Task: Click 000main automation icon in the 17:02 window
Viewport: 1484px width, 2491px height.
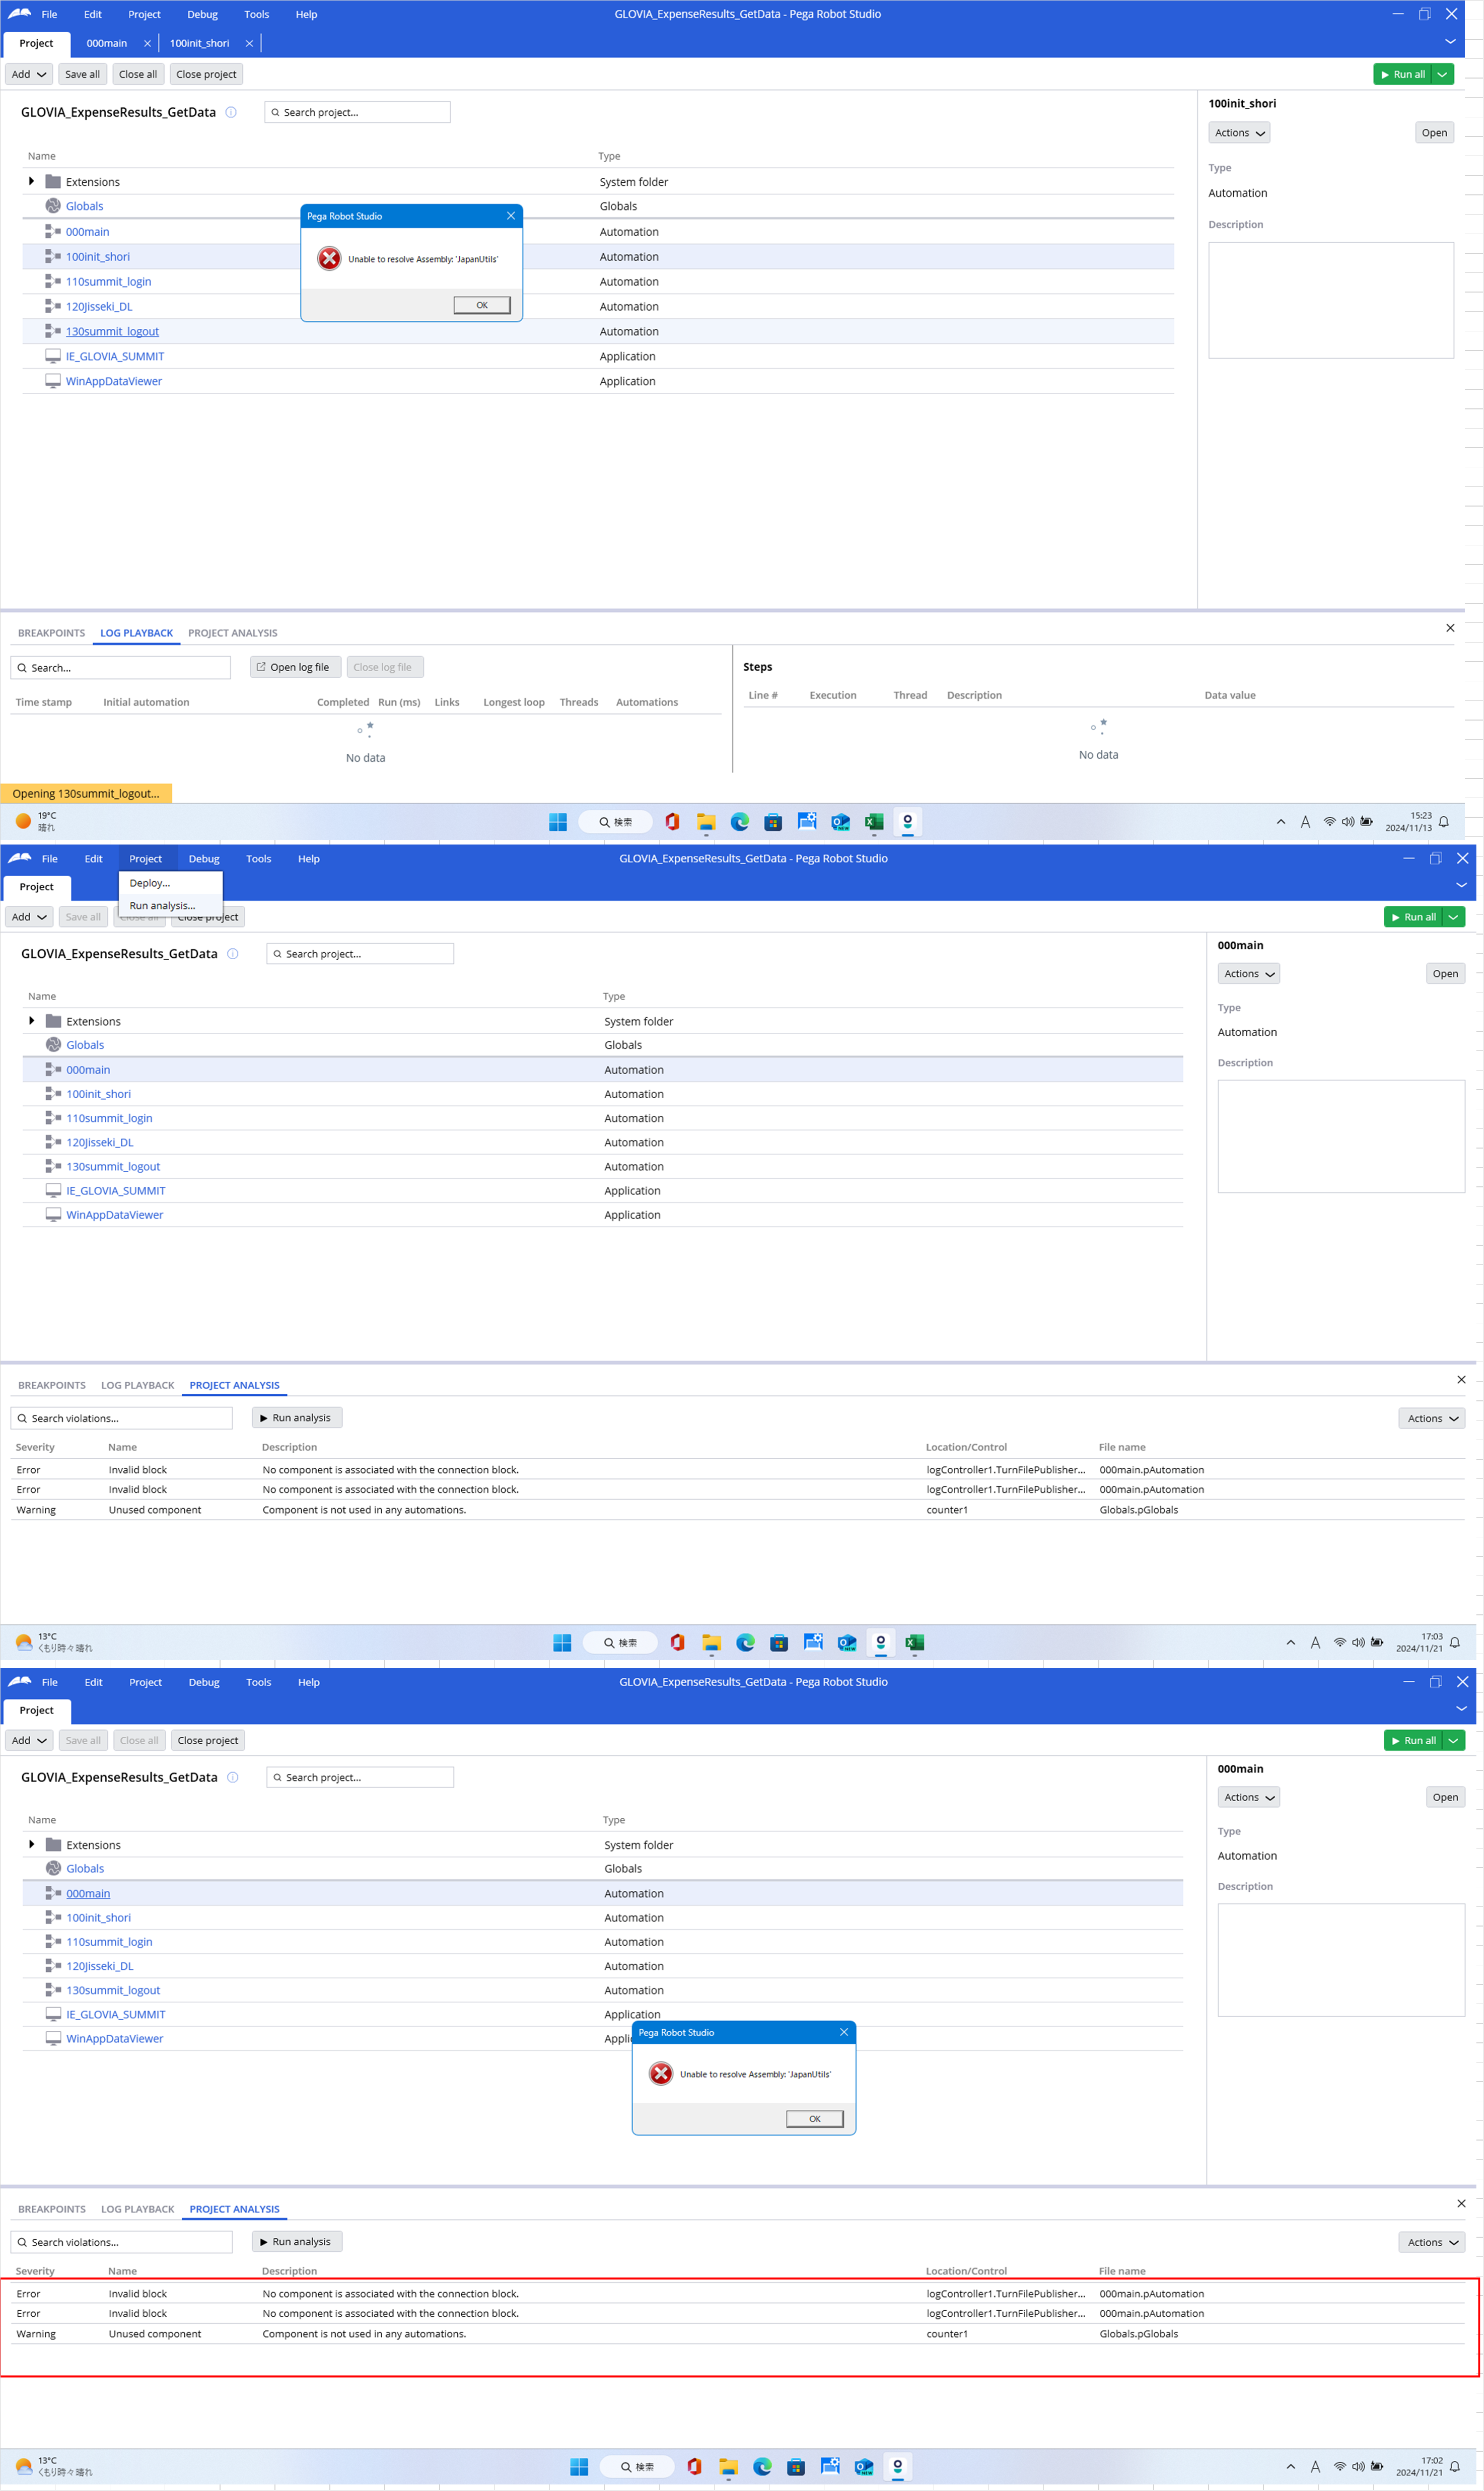Action: 54,1893
